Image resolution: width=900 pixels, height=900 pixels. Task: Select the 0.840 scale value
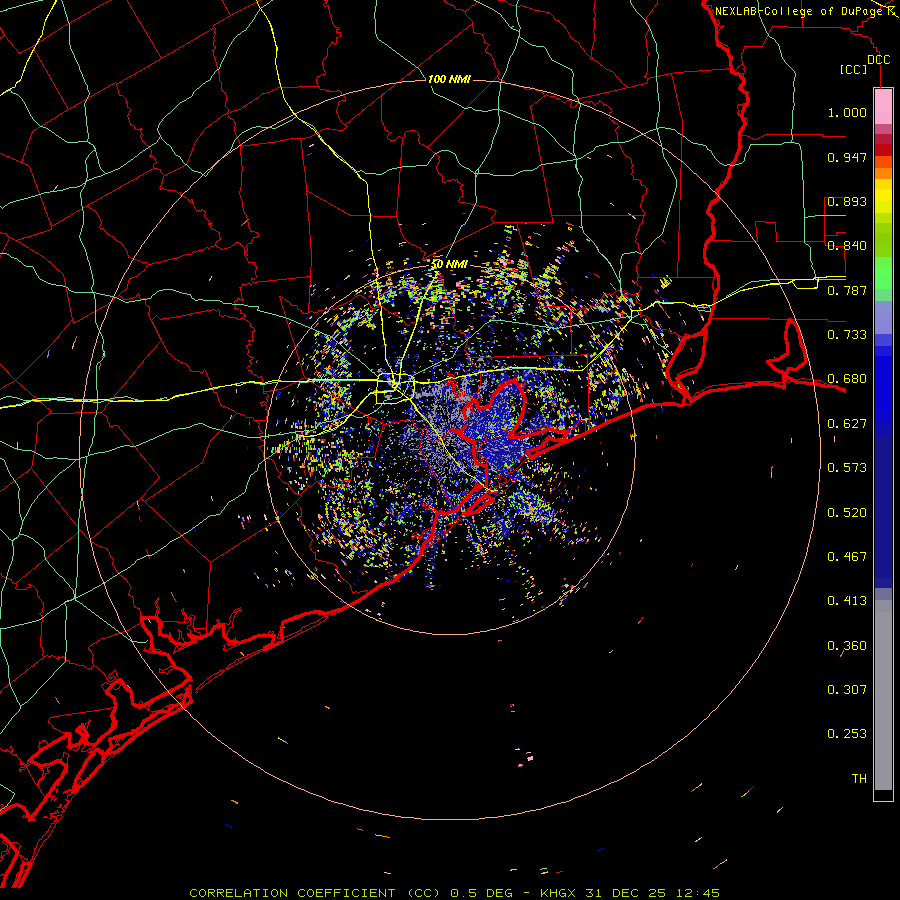tap(847, 246)
